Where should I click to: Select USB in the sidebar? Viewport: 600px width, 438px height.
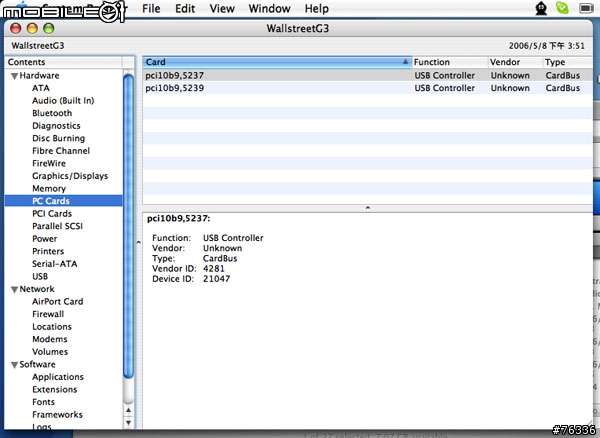(40, 276)
